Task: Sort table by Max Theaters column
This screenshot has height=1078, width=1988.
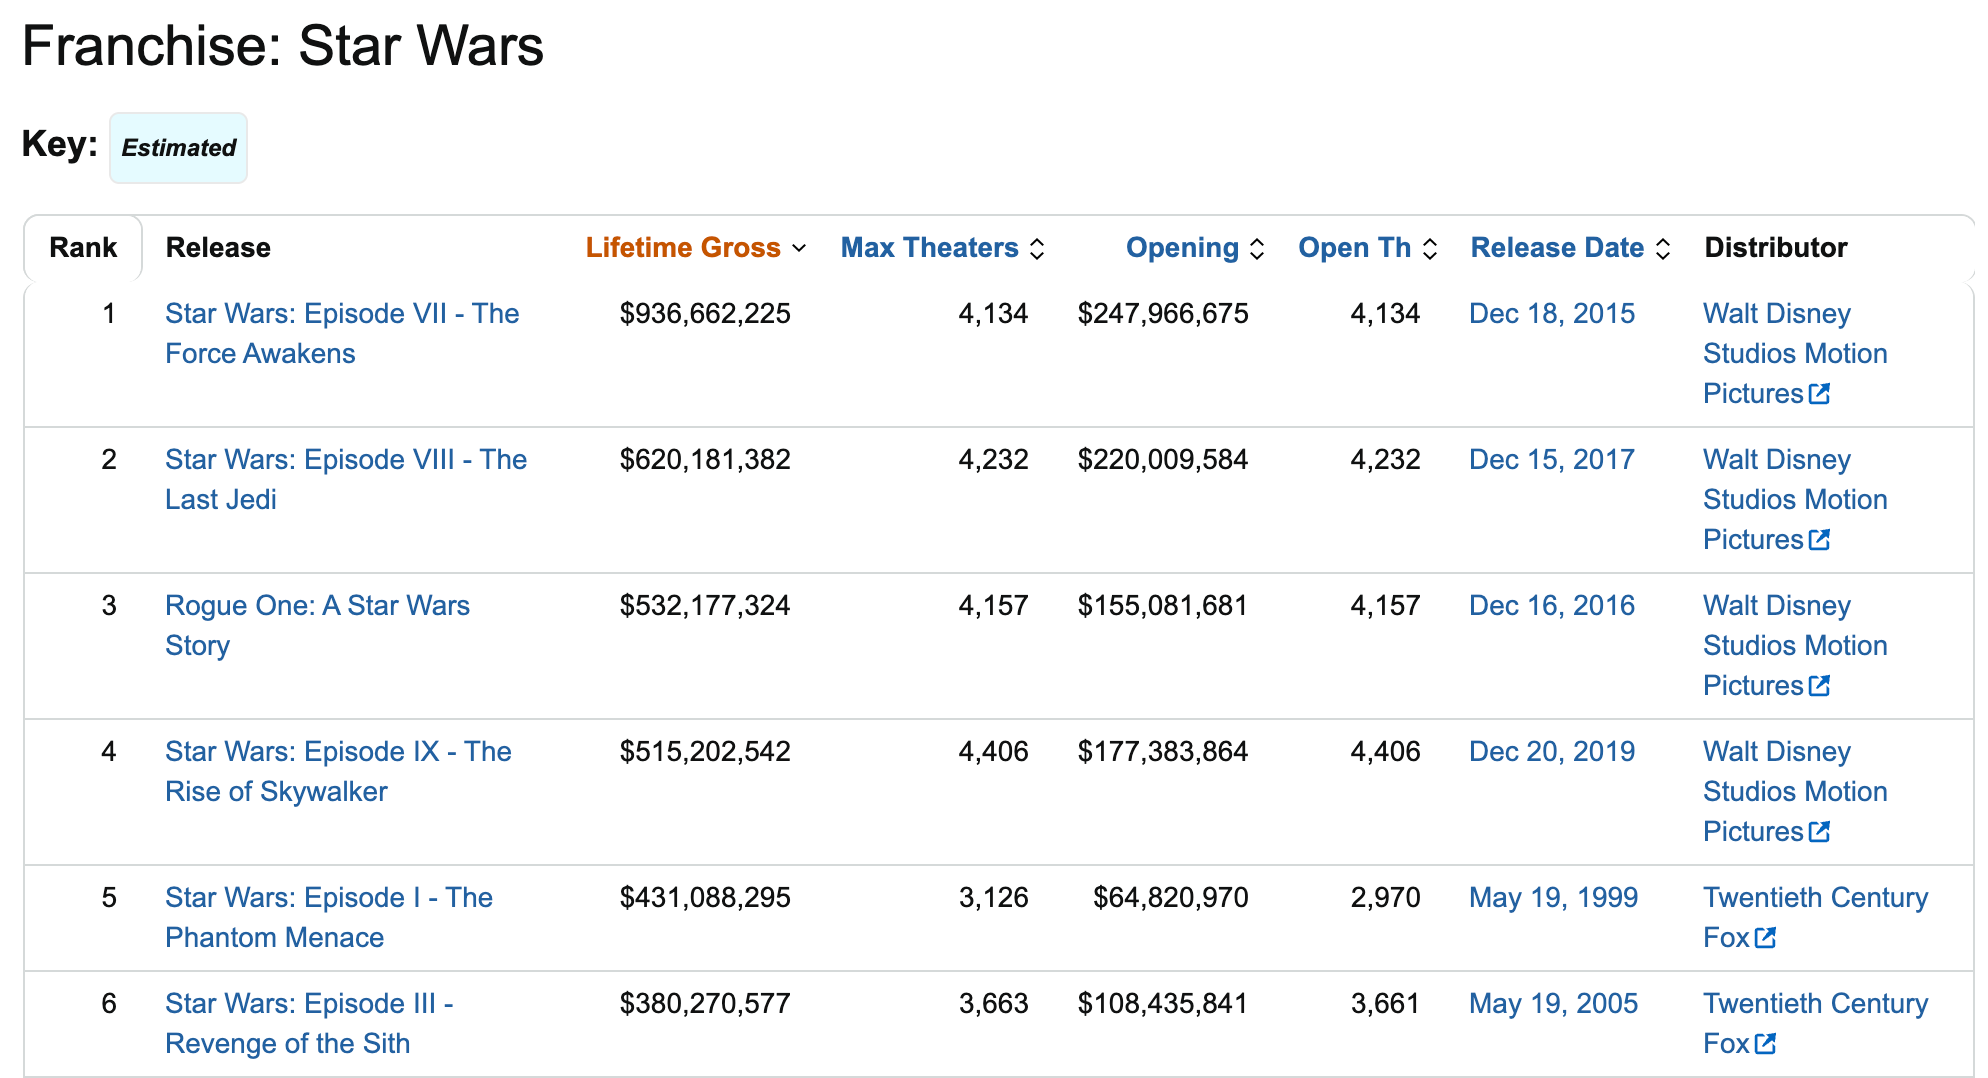Action: click(x=943, y=248)
